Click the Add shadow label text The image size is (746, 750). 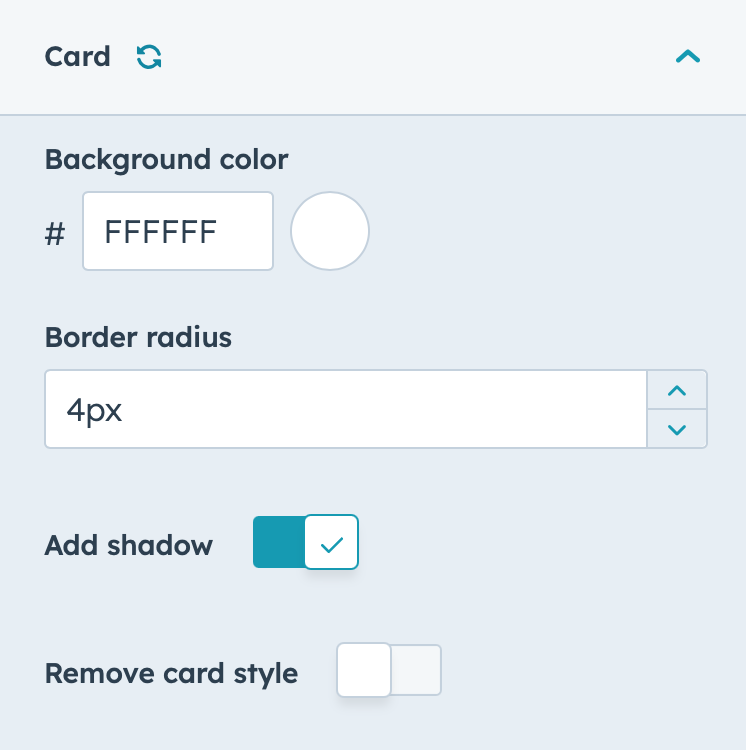[129, 545]
